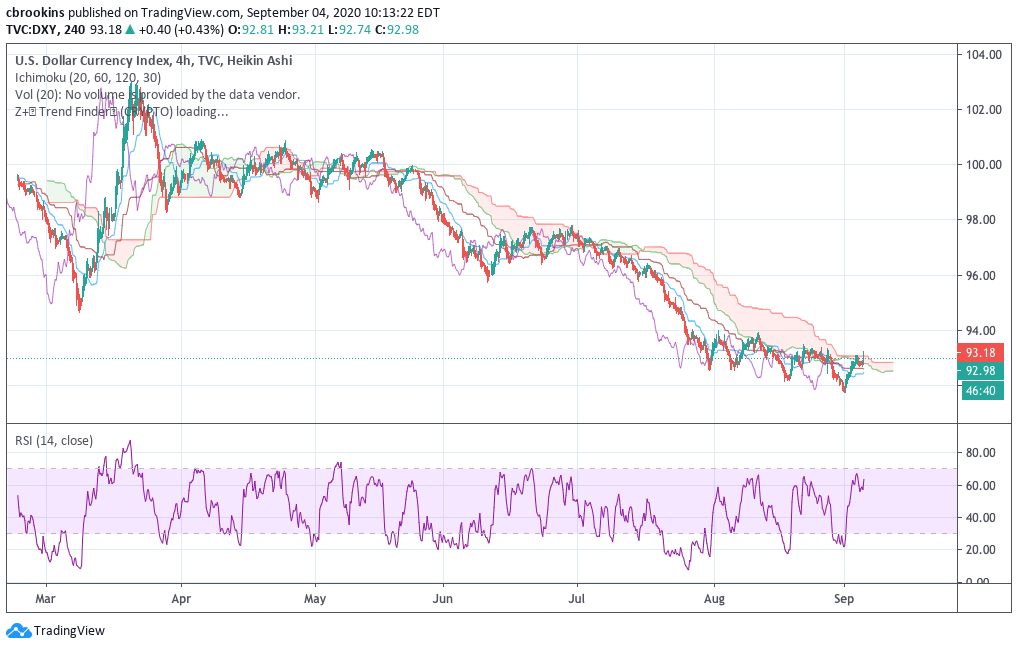Click the H:93.21 high value in header
This screenshot has width=1018, height=649.
click(x=301, y=29)
